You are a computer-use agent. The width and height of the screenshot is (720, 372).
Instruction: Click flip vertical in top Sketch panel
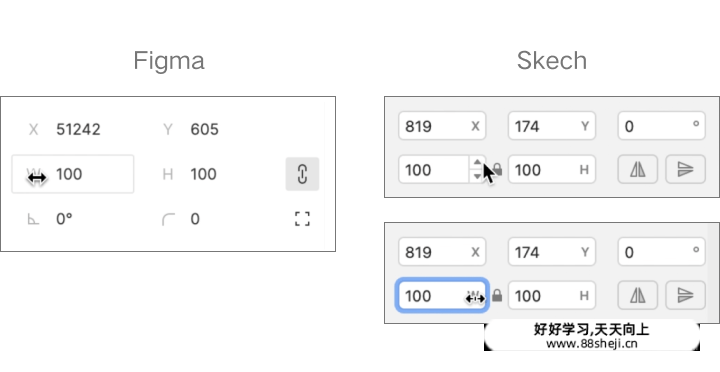coord(685,169)
